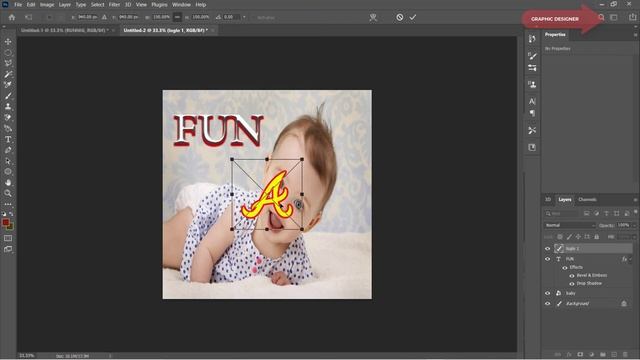Select the Lasso tool

pos(8,63)
